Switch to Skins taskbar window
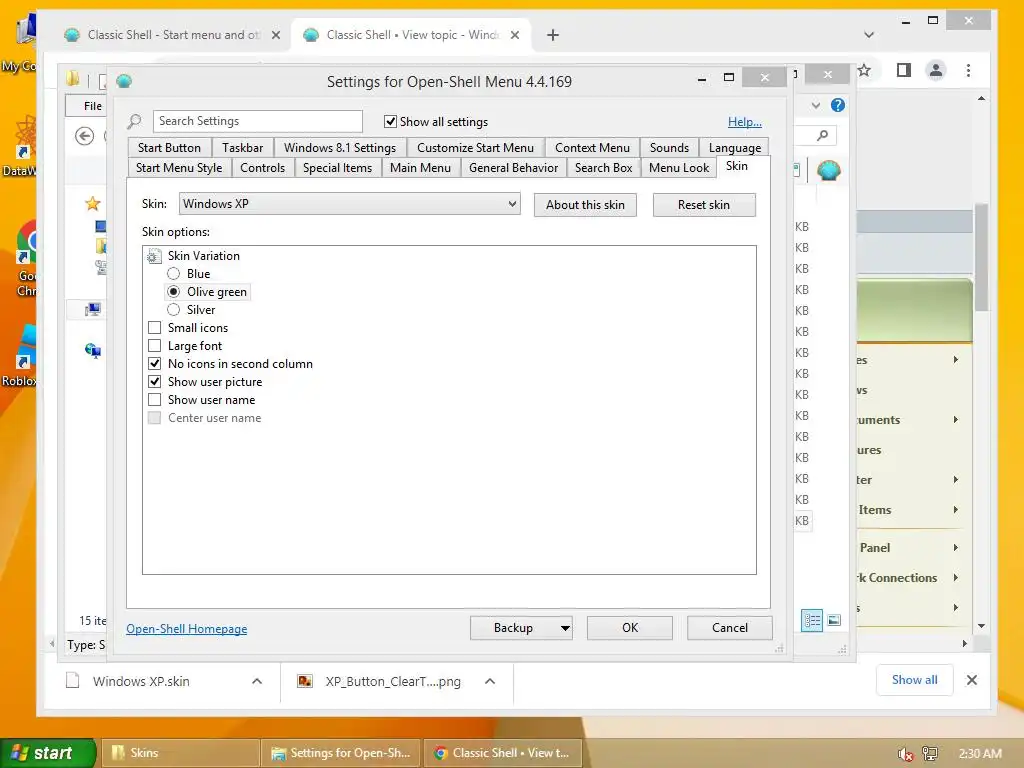 pos(180,753)
